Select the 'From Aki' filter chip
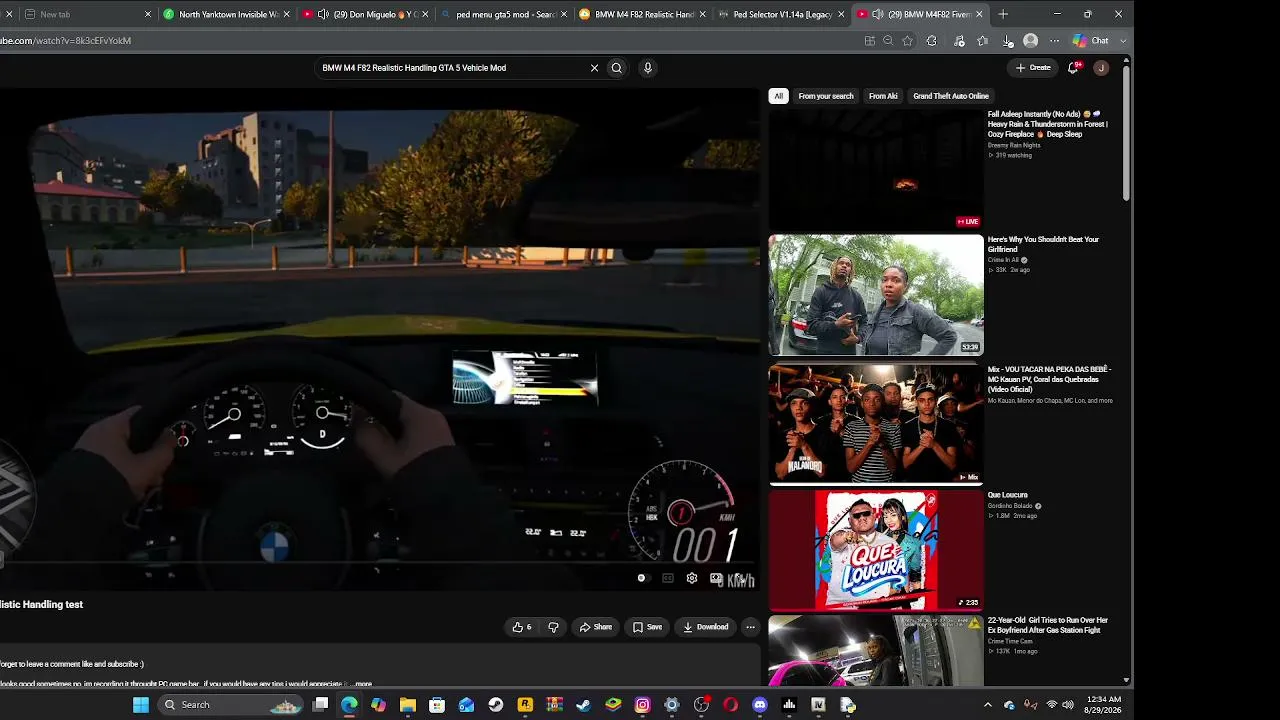This screenshot has width=1280, height=720. tap(883, 96)
